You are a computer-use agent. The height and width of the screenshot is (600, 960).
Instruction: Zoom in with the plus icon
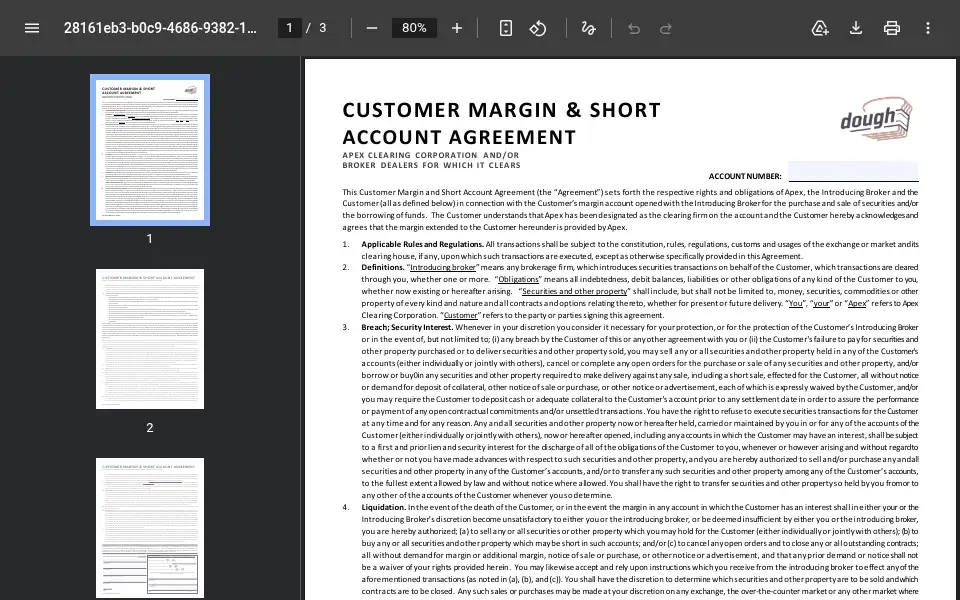point(457,28)
